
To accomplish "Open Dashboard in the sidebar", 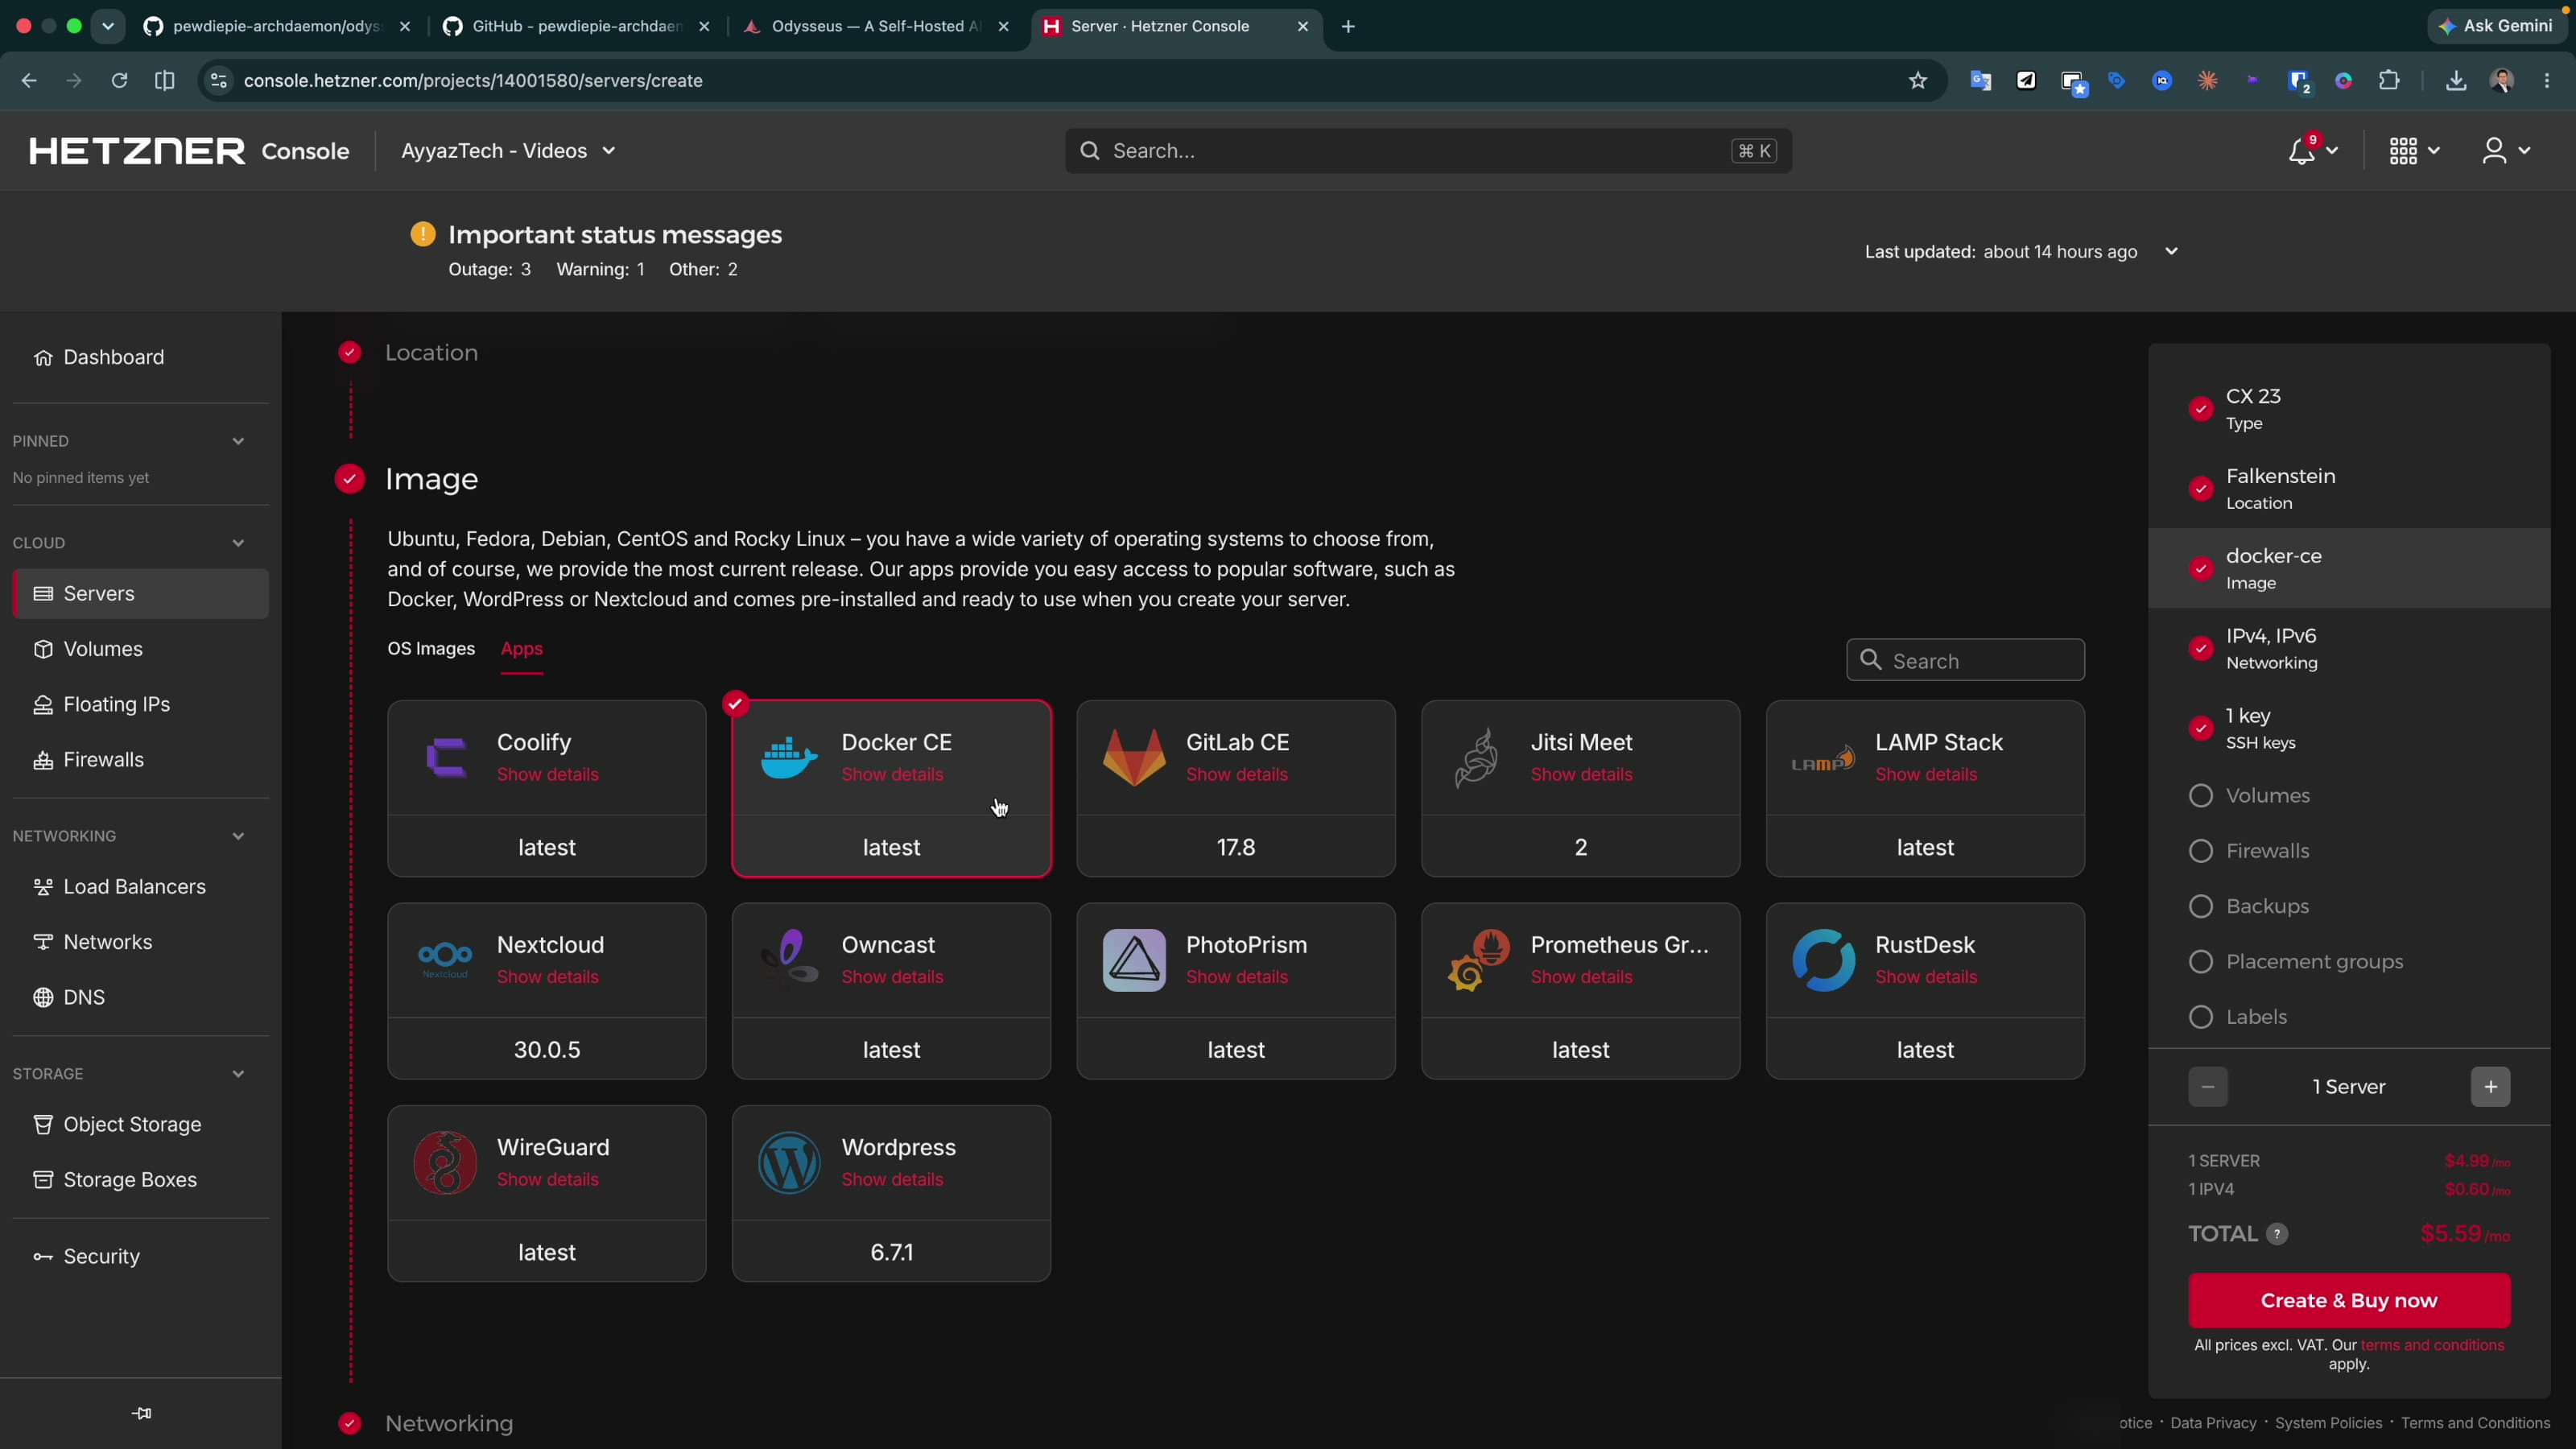I will (x=140, y=358).
